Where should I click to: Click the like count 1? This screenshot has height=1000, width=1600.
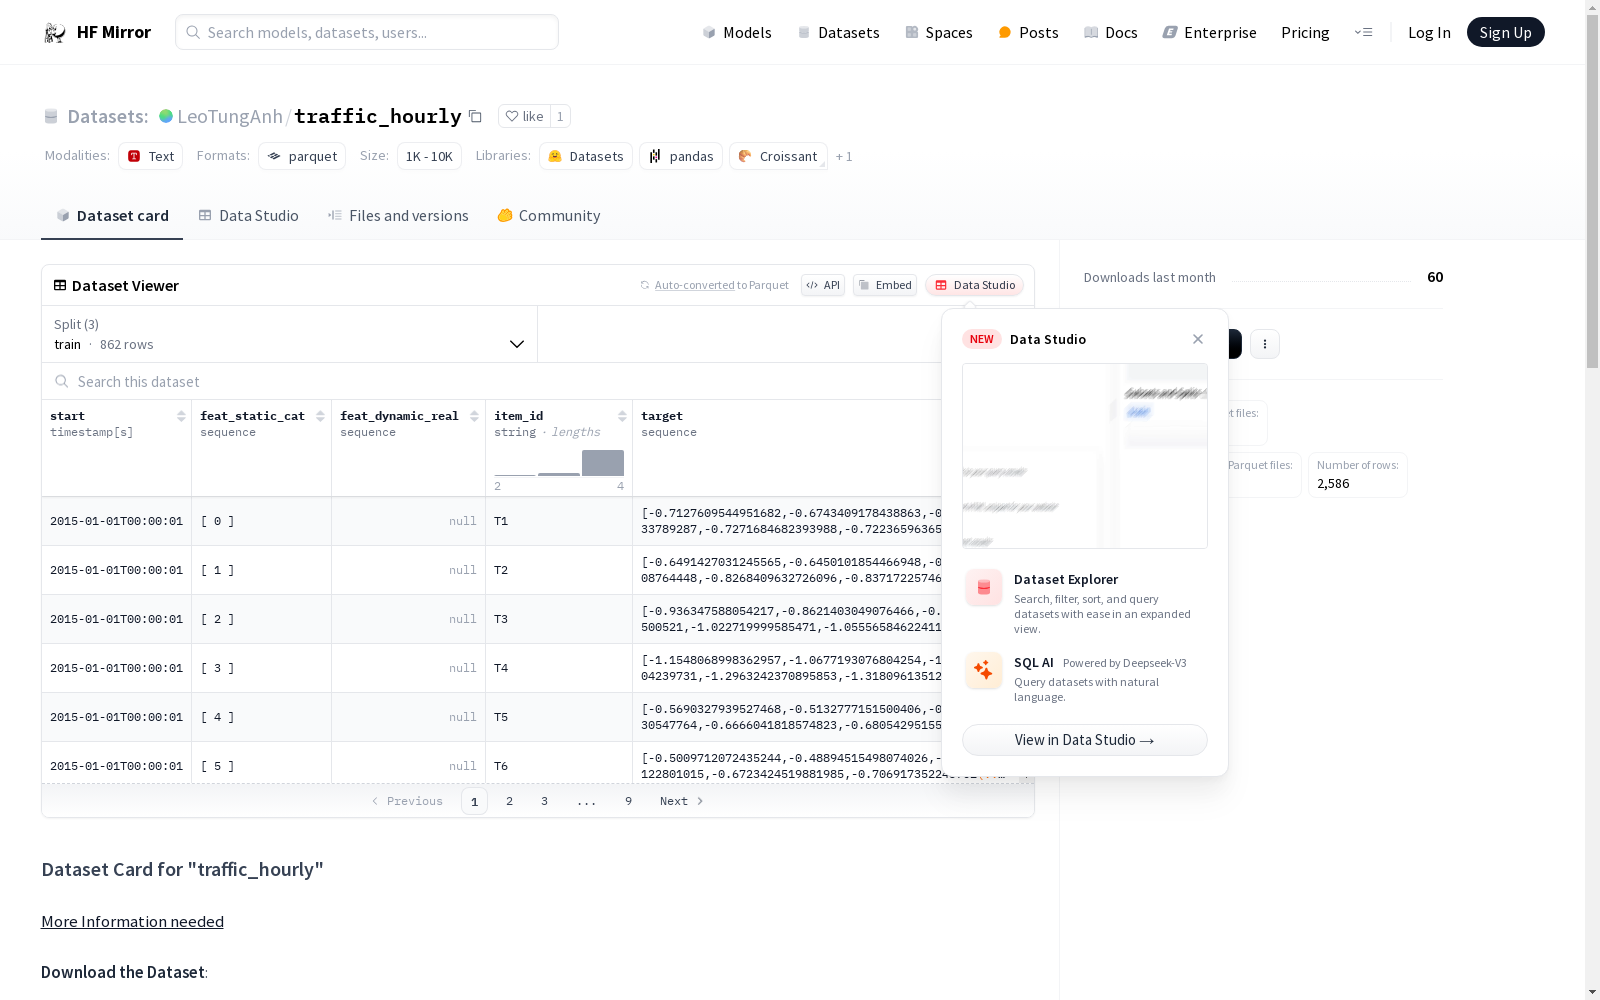pos(560,116)
